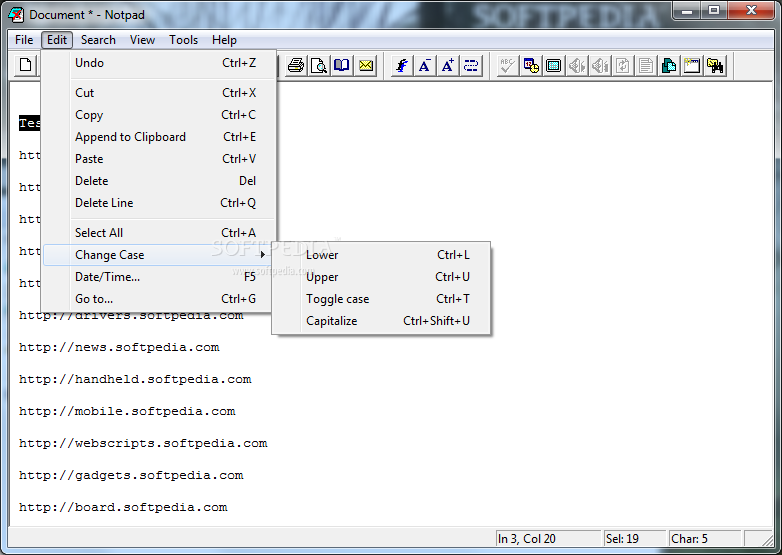This screenshot has height=555, width=782.
Task: Choose Date/Time... menu entry
Action: pyautogui.click(x=159, y=277)
